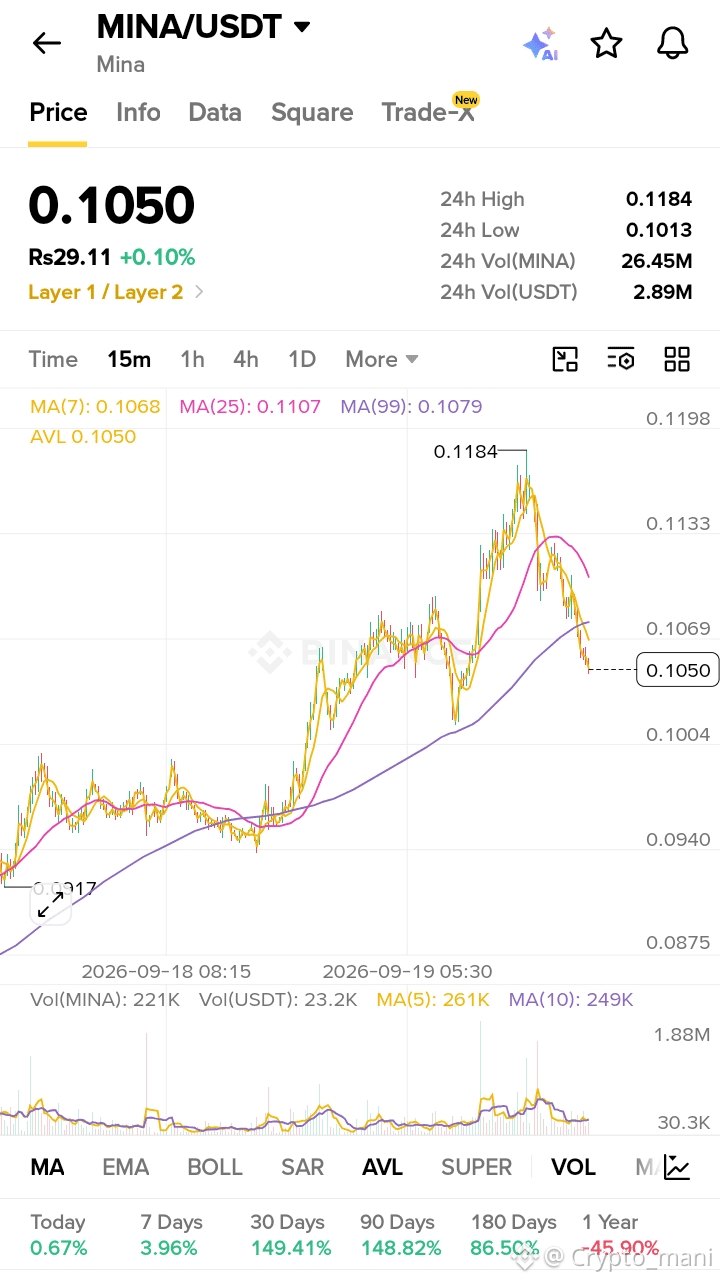Image resolution: width=720 pixels, height=1282 pixels.
Task: Open chart settings icon beside timeframes
Action: pyautogui.click(x=621, y=359)
